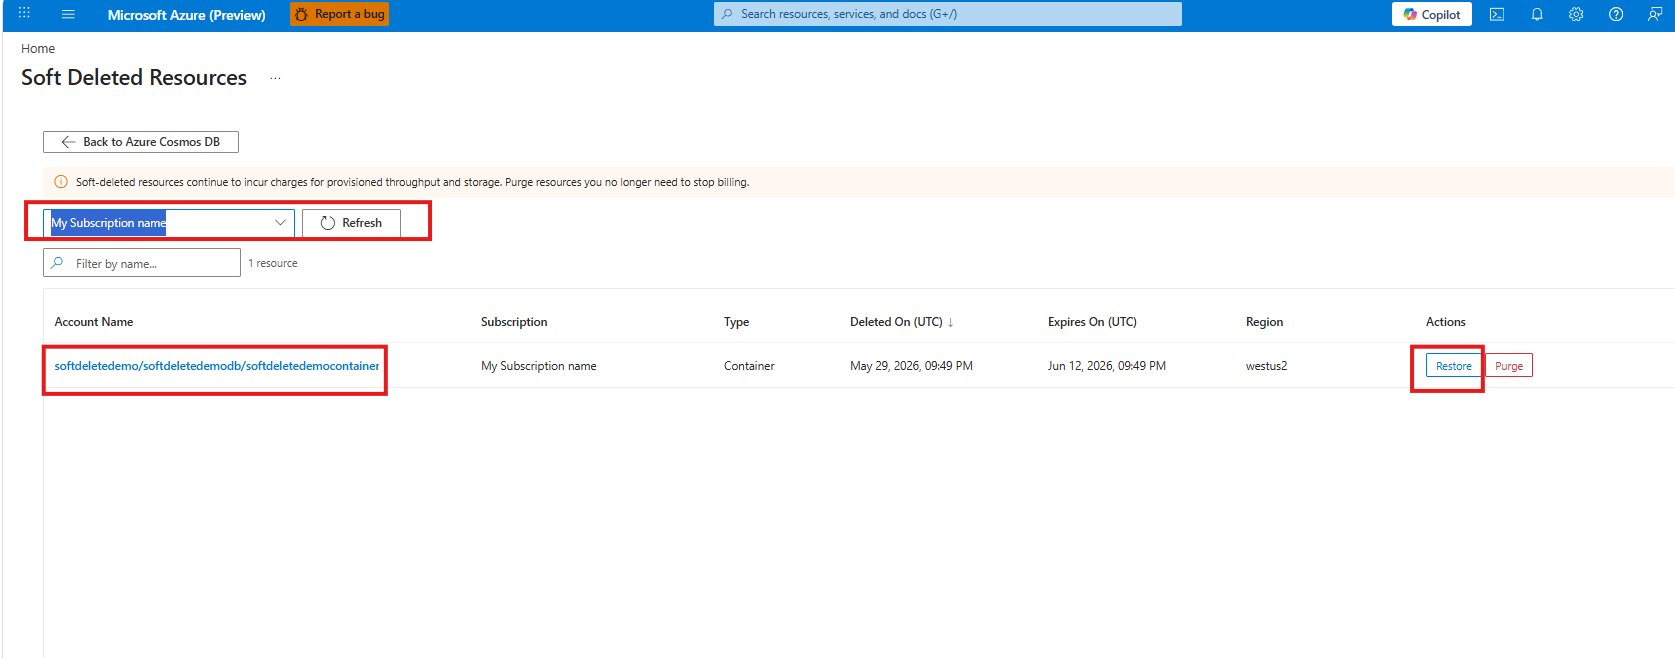Purge the softdeletedemocontainer resource
Viewport: 1675px width, 658px height.
click(x=1509, y=366)
